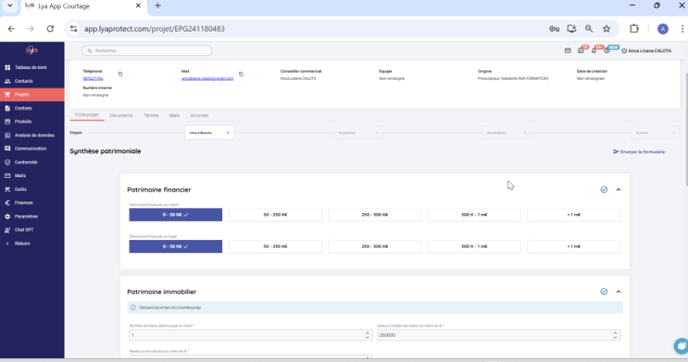Copy the mail address with copy icon

pyautogui.click(x=241, y=74)
